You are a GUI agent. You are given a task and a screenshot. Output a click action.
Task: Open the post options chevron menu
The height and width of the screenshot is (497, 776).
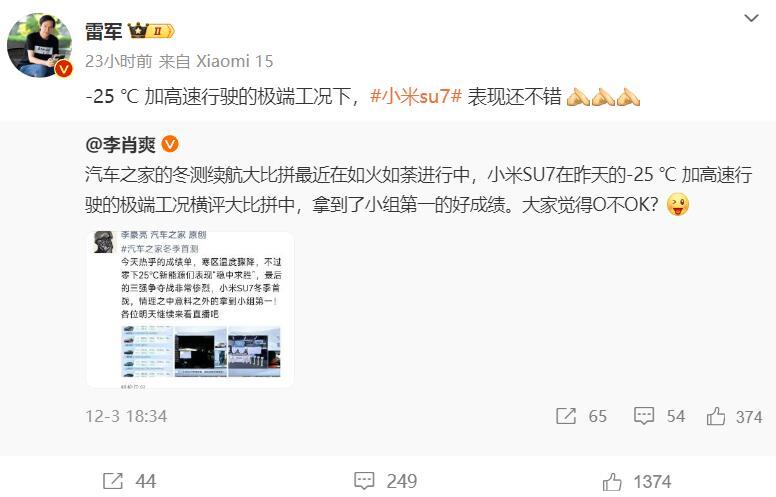tap(751, 18)
